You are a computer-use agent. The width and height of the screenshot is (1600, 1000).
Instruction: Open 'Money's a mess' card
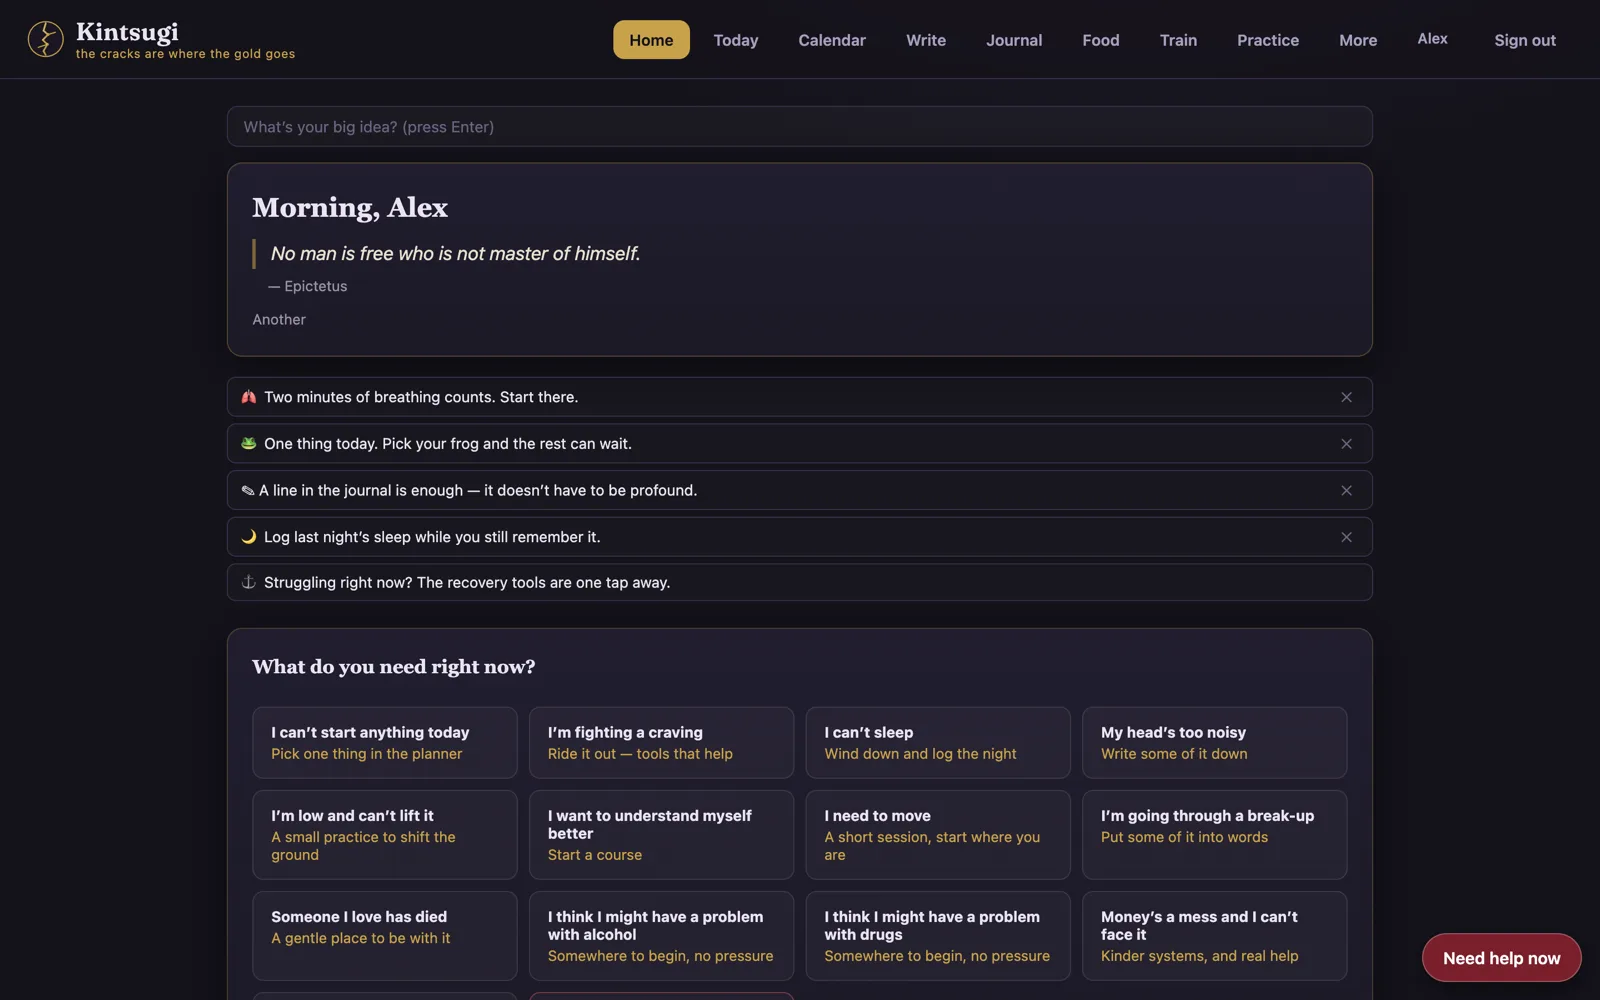click(1214, 936)
